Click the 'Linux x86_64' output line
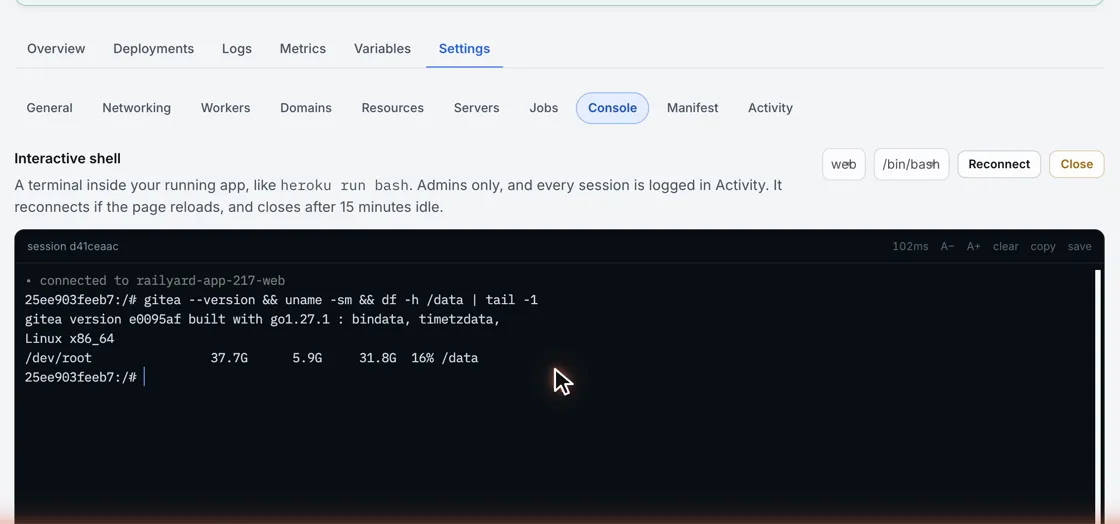This screenshot has width=1120, height=524. pos(69,338)
